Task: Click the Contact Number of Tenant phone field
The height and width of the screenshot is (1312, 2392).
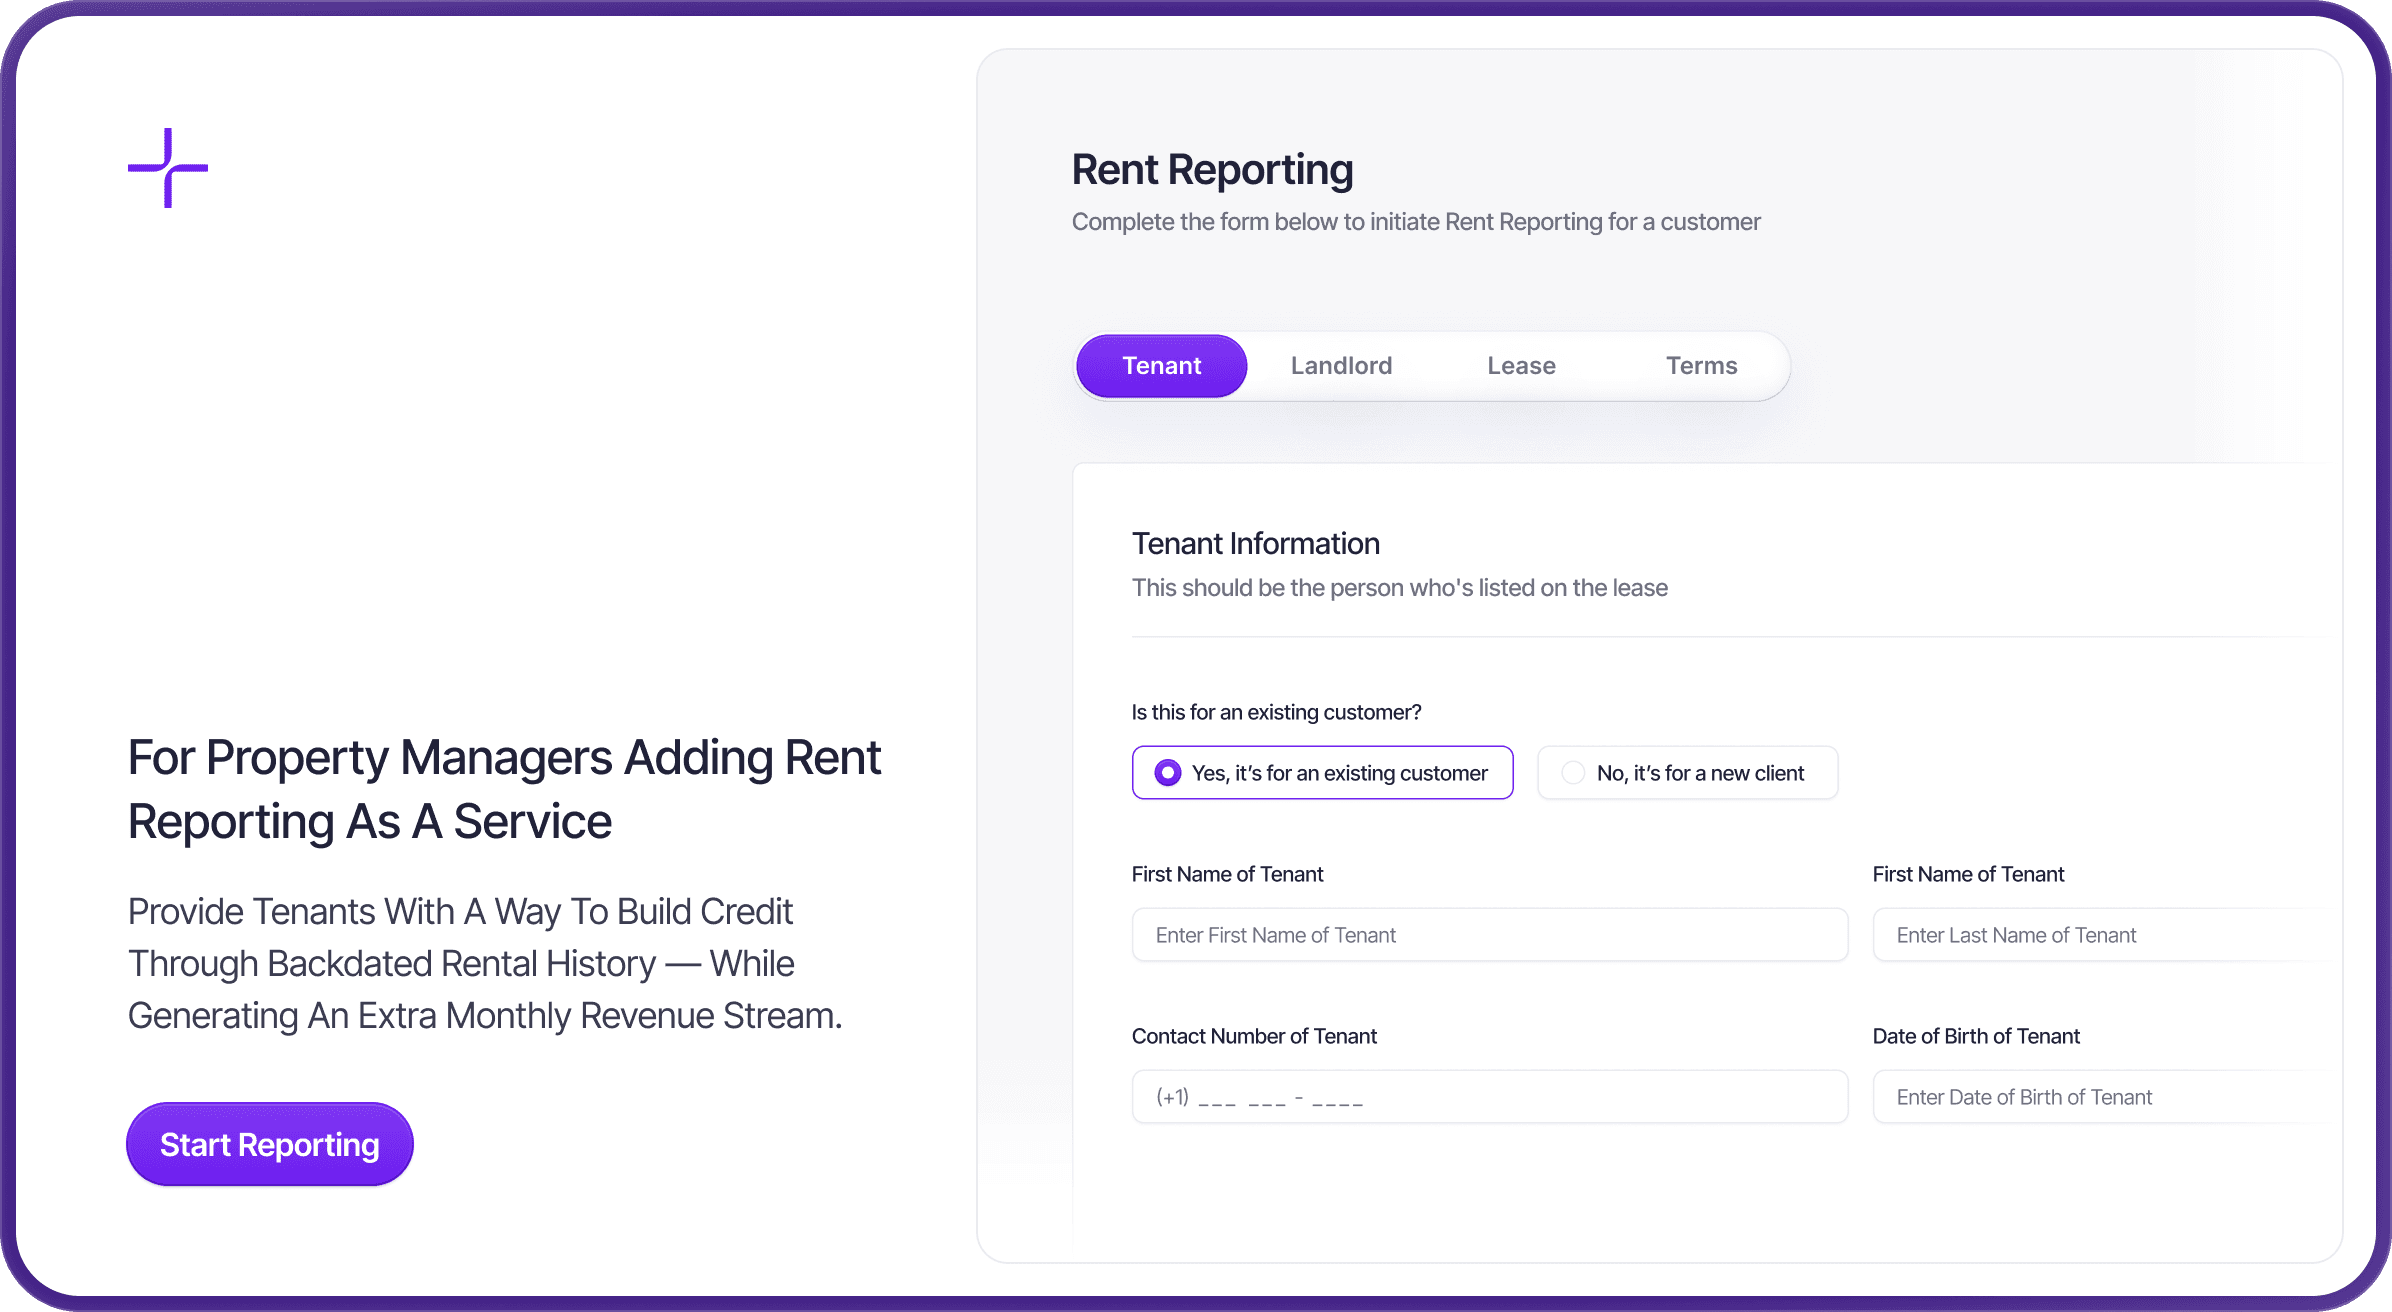Action: (x=1490, y=1097)
